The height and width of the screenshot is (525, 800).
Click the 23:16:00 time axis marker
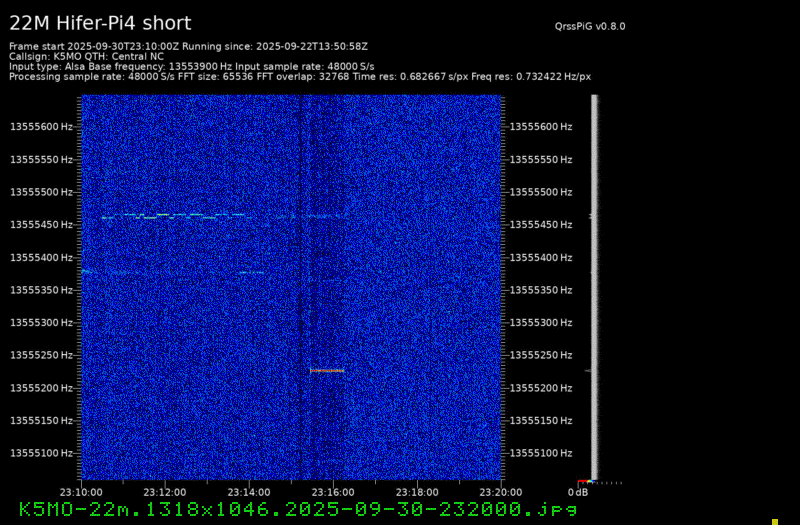click(333, 492)
